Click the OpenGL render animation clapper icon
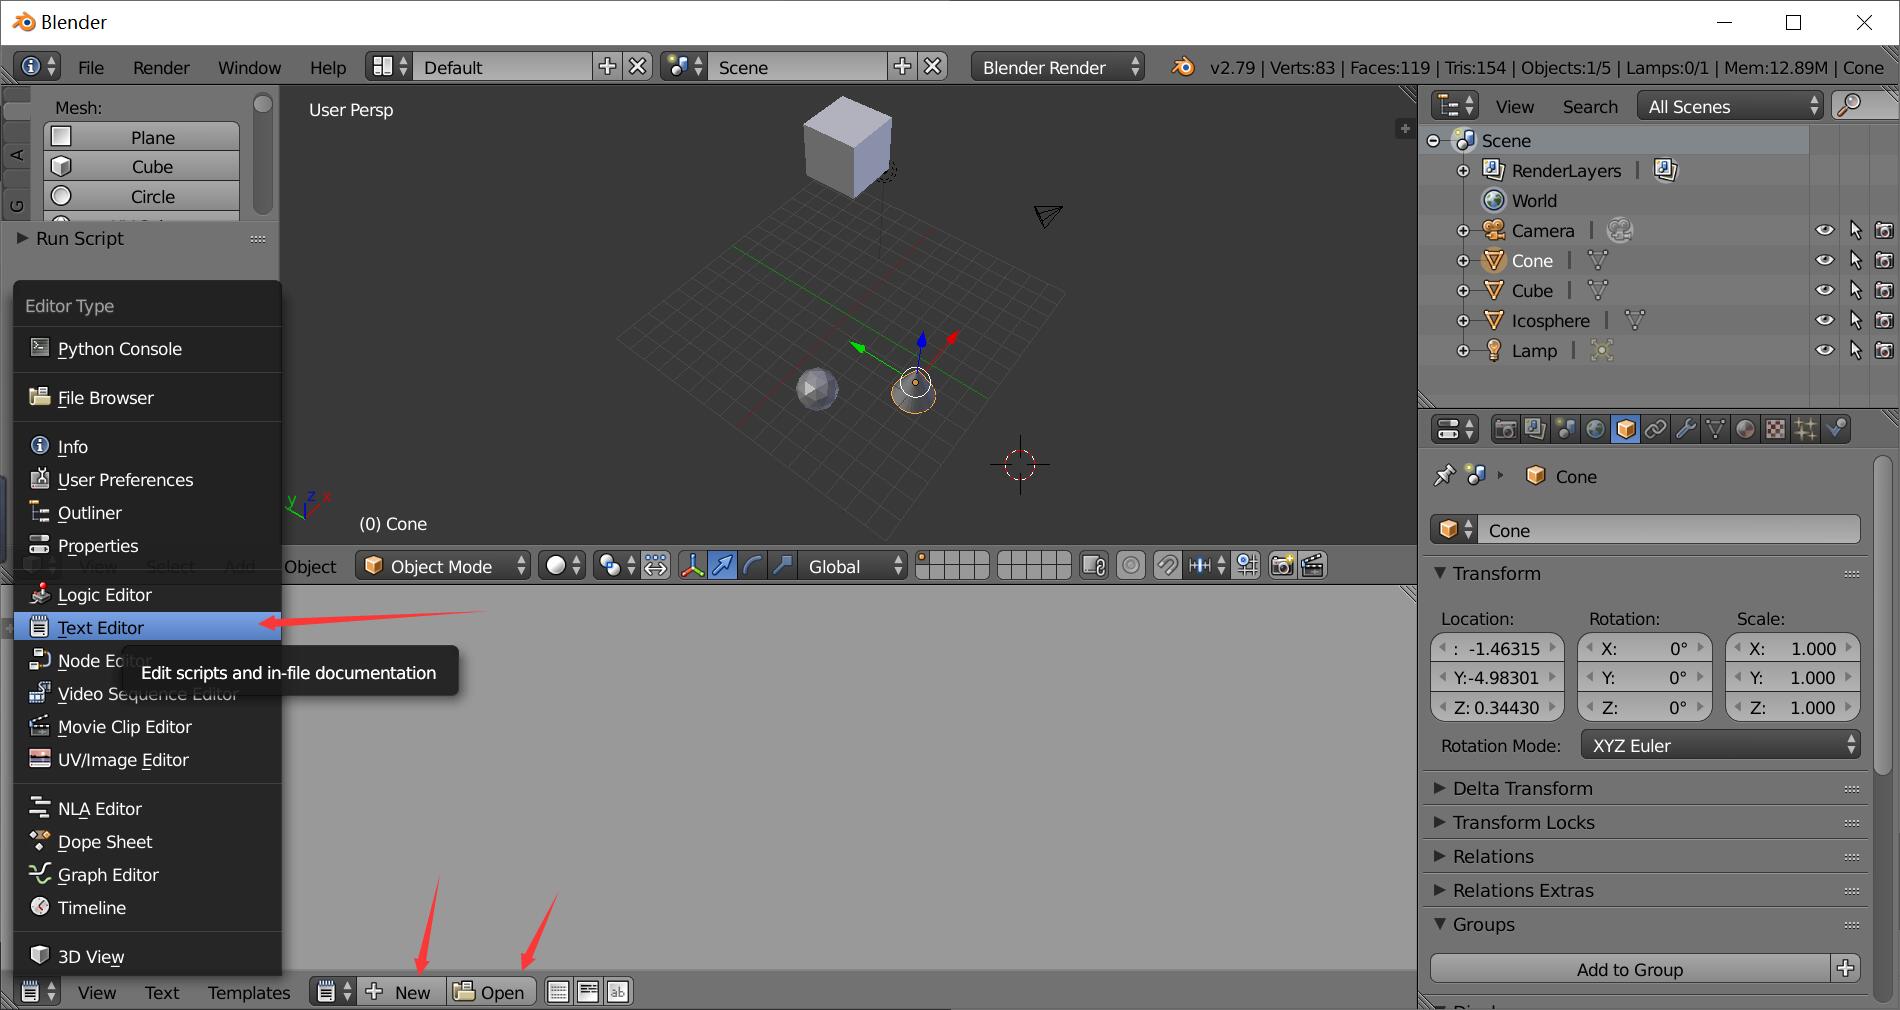This screenshot has width=1900, height=1010. (1313, 566)
